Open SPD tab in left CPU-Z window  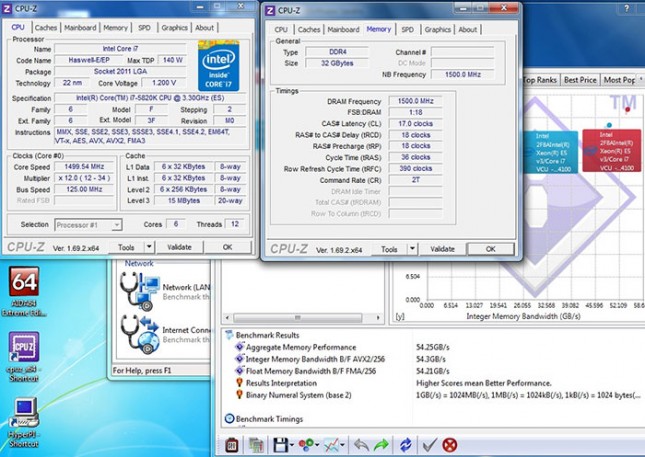click(x=144, y=28)
